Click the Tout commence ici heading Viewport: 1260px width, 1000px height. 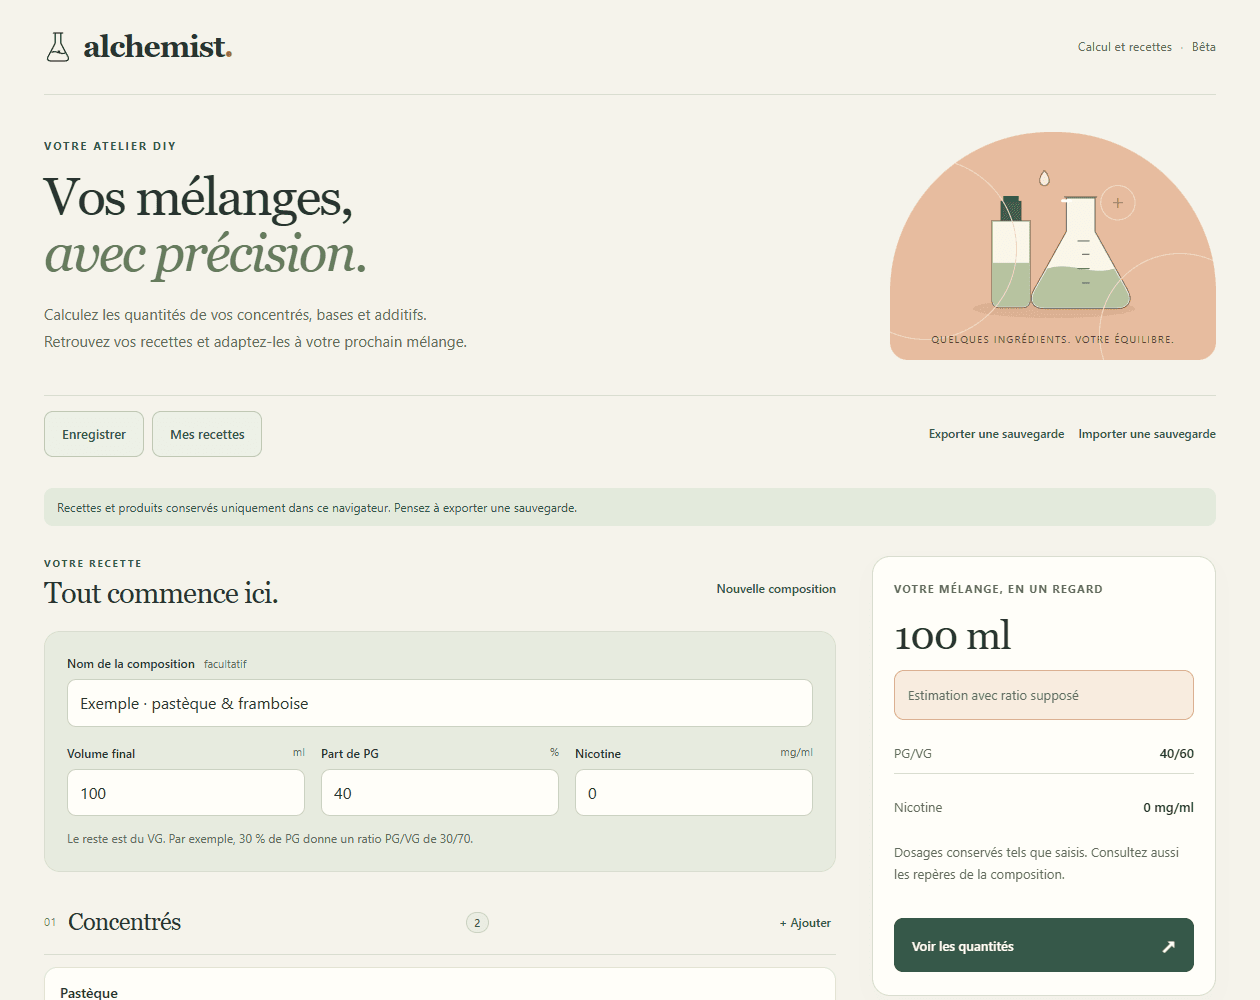coord(161,593)
